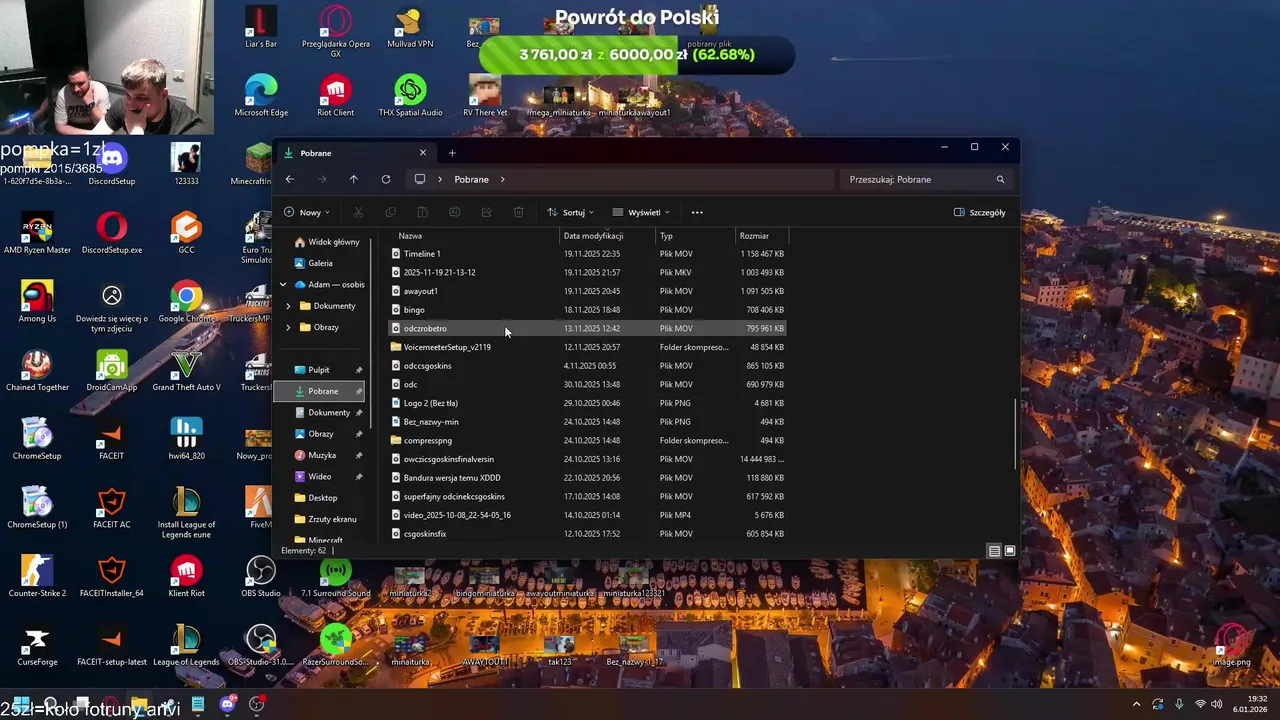
Task: Open the Sortuj dropdown
Action: click(x=570, y=212)
